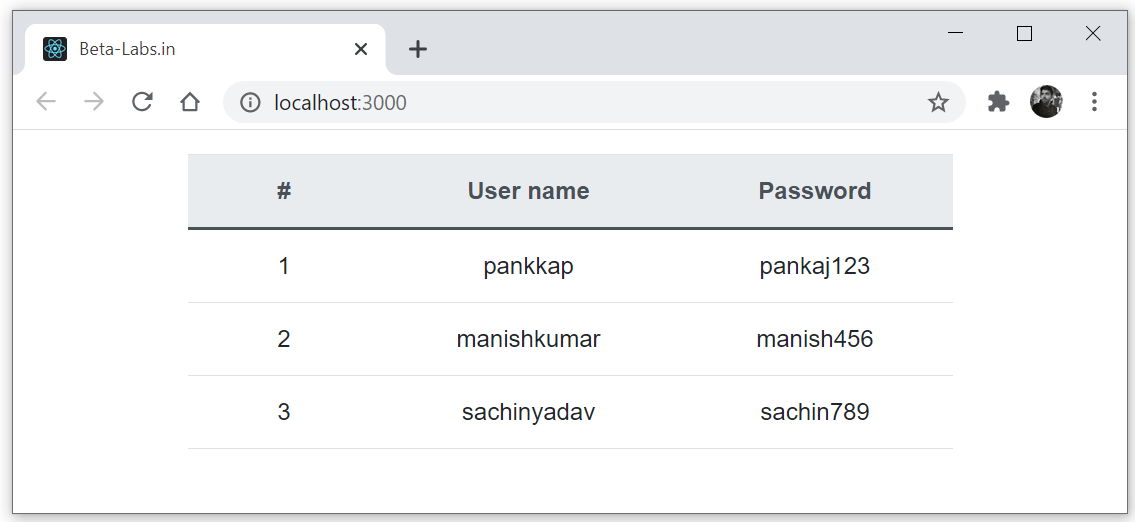Click the Password column header
Viewport: 1135px width, 522px height.
(x=814, y=191)
